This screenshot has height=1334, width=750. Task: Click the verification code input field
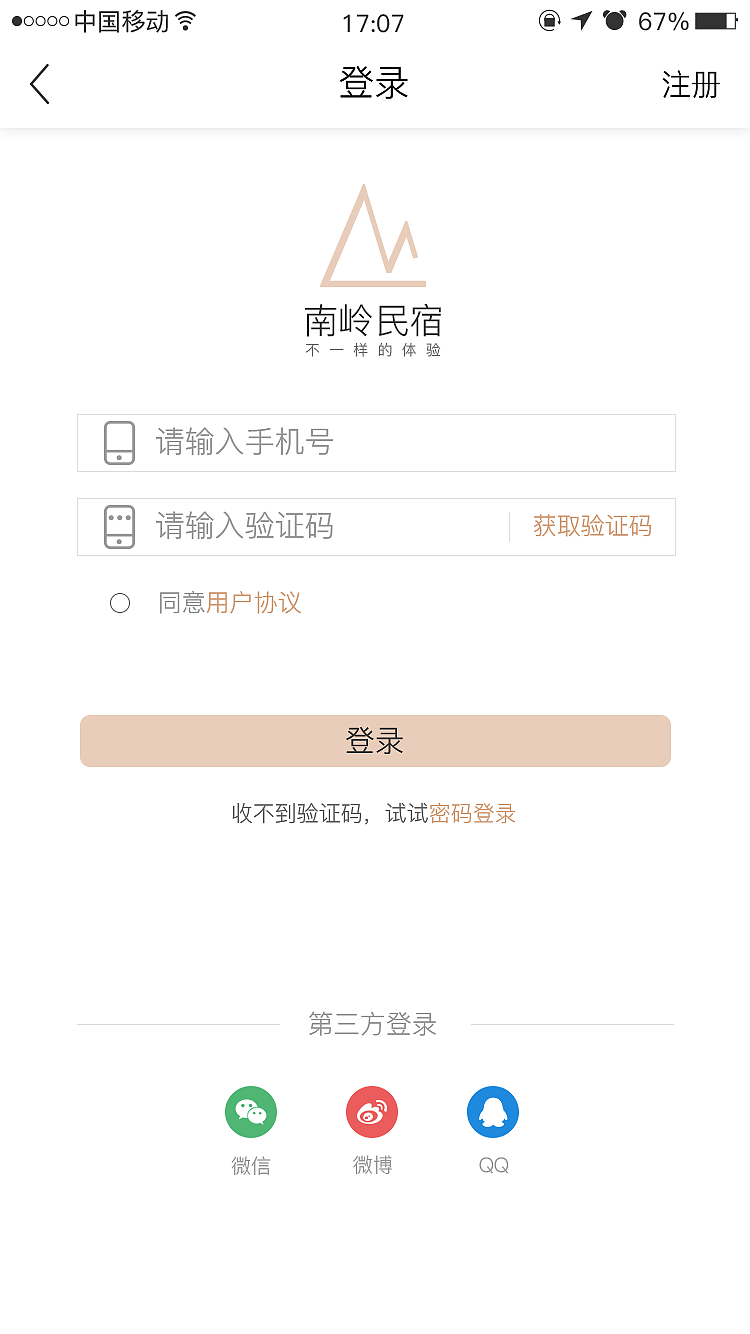(x=300, y=527)
